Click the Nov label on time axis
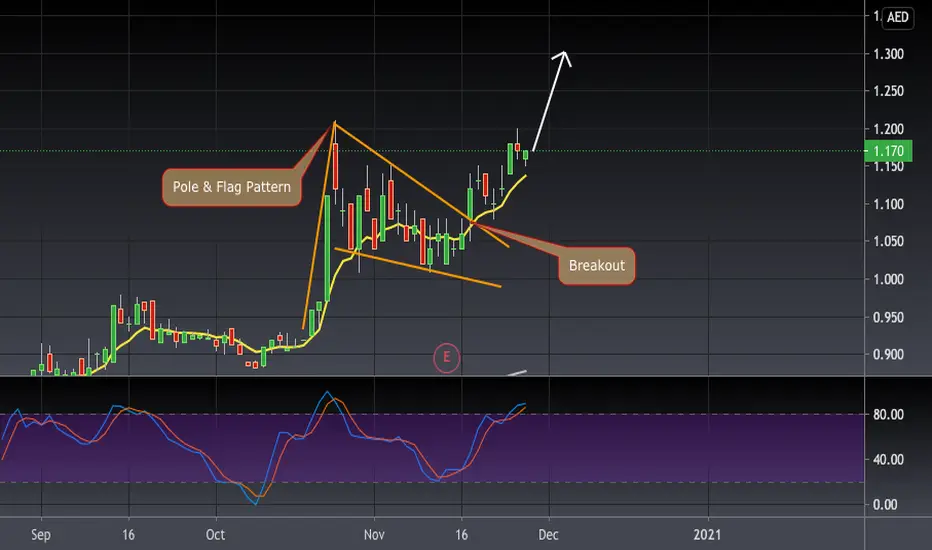 (374, 535)
